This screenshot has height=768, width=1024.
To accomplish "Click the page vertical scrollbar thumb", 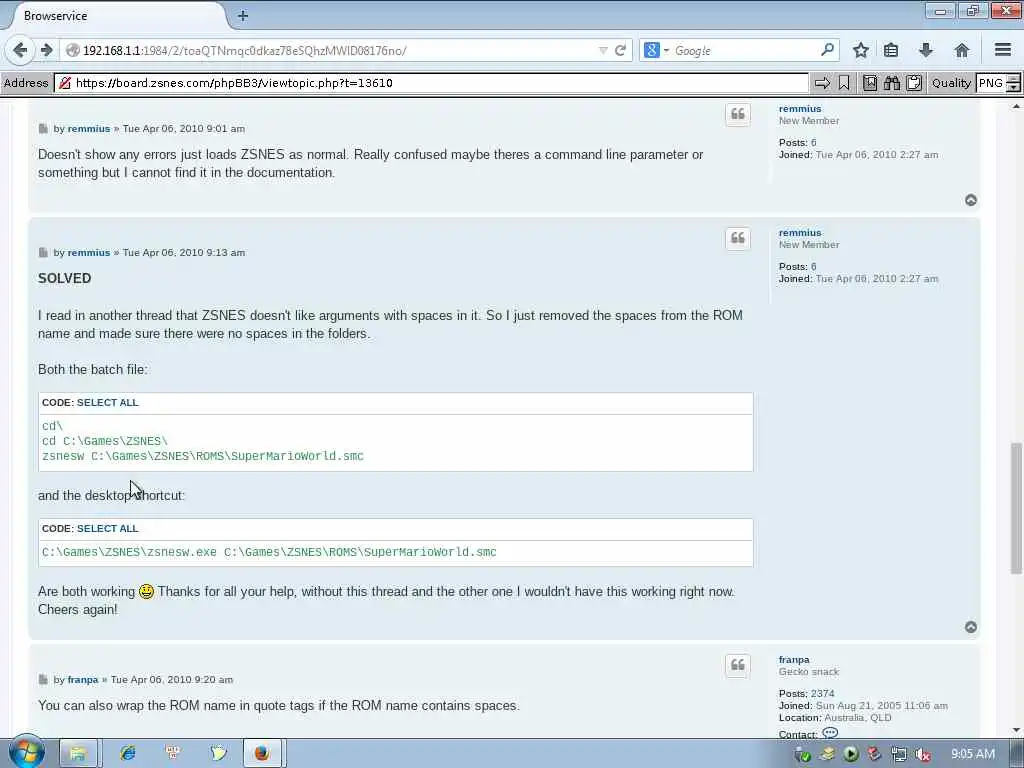I will (1016, 508).
